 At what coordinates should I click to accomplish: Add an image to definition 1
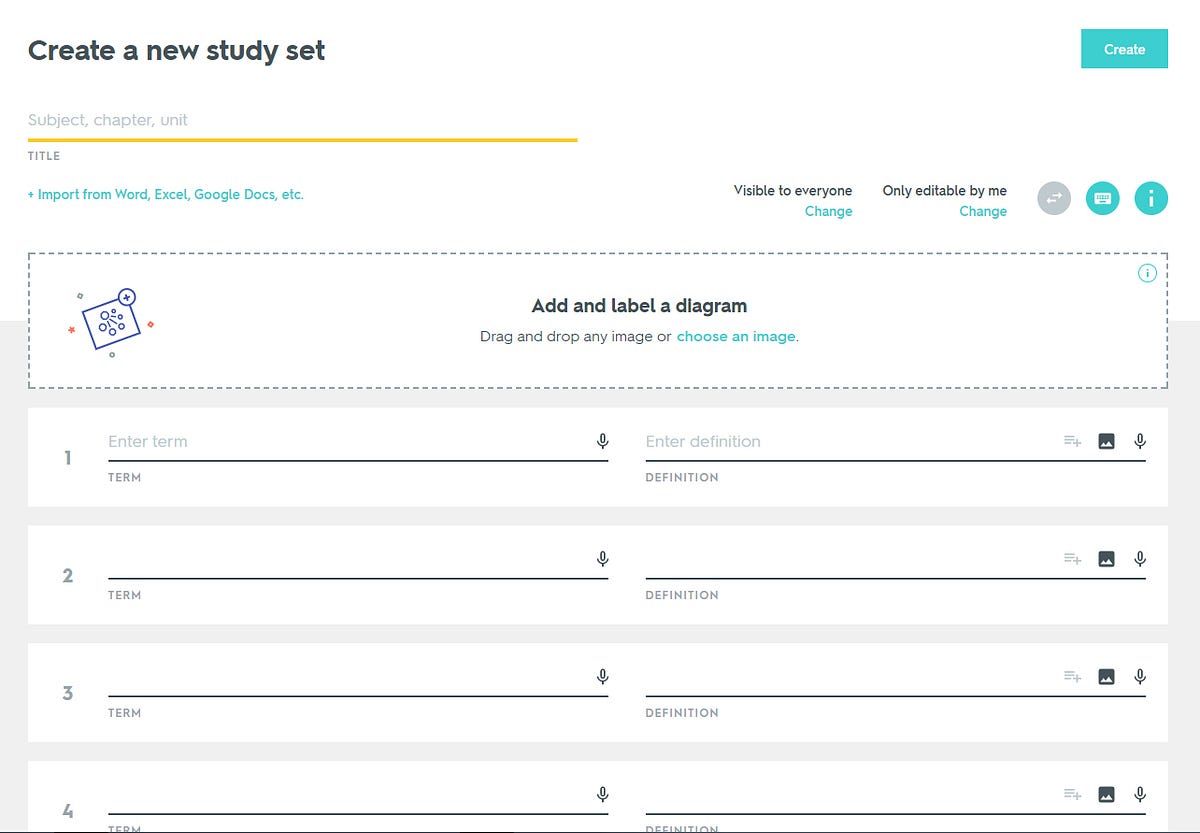[1107, 440]
